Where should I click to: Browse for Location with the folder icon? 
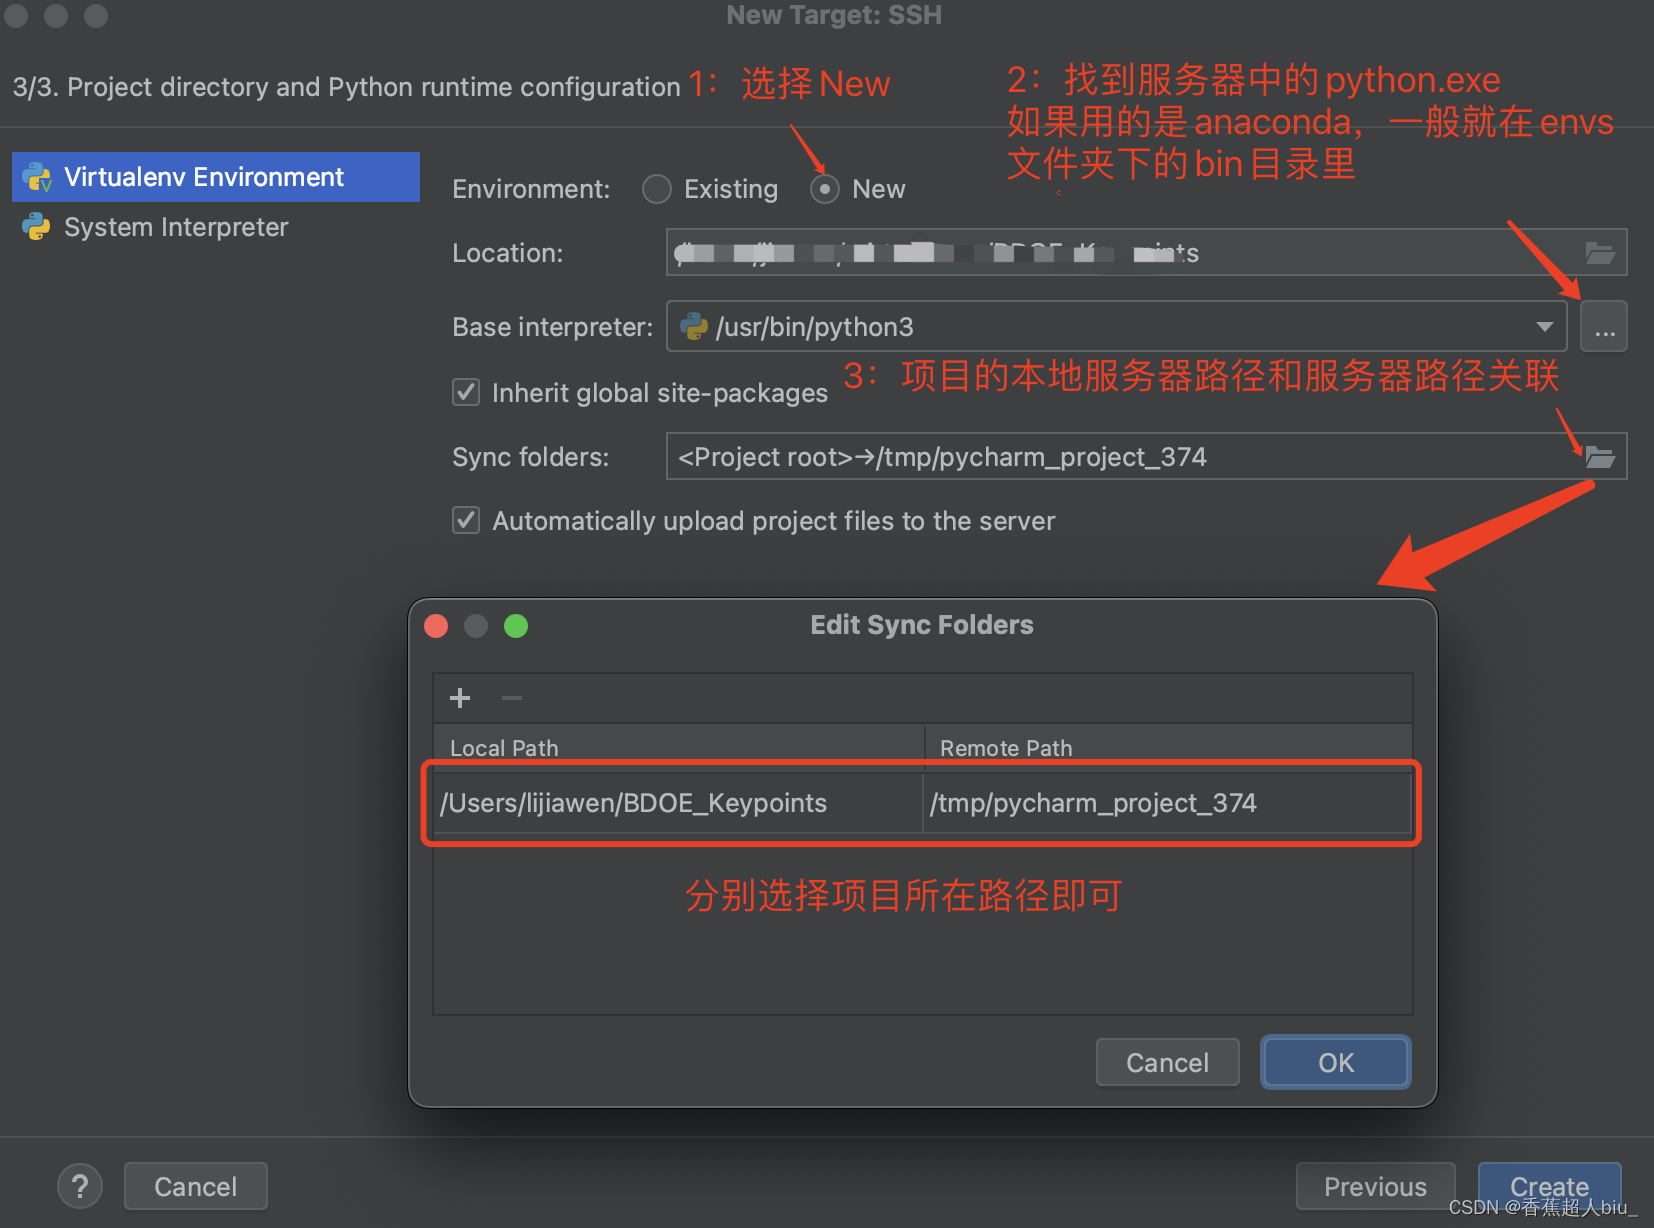coord(1600,253)
